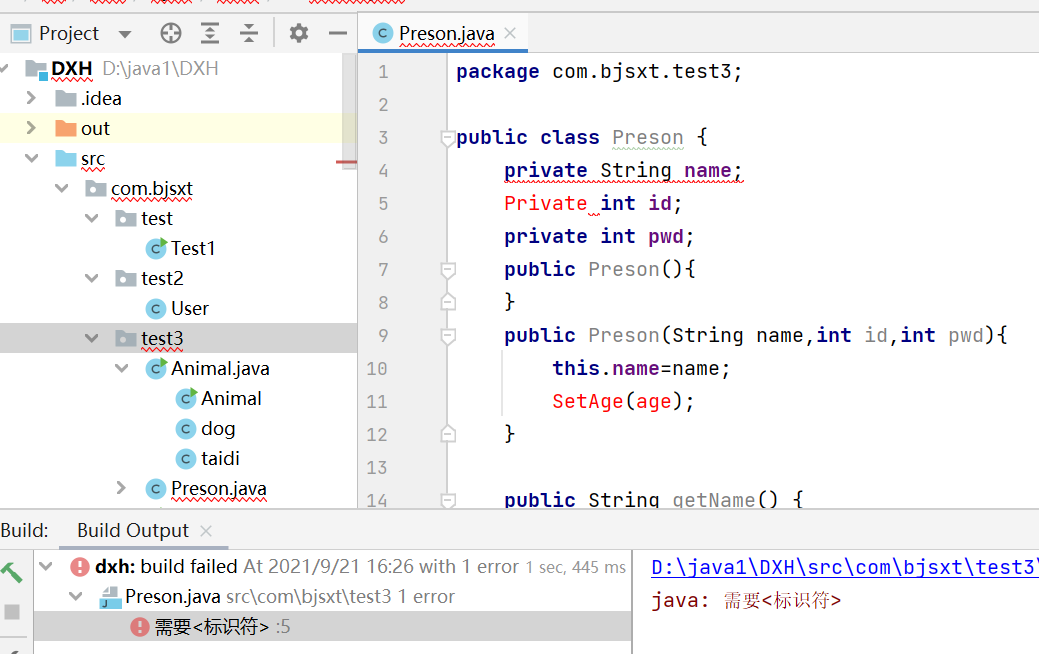The height and width of the screenshot is (654, 1039).
Task: Collapse the com.bjsxt package
Action: [62, 189]
